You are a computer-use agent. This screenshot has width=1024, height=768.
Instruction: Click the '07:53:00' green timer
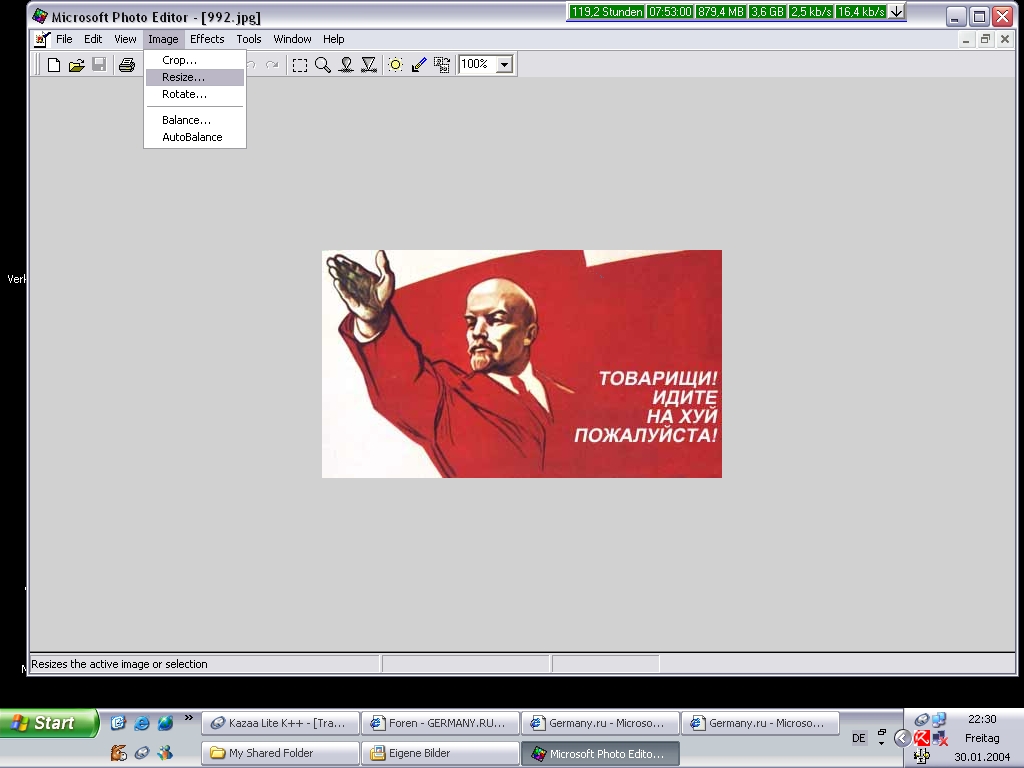670,12
